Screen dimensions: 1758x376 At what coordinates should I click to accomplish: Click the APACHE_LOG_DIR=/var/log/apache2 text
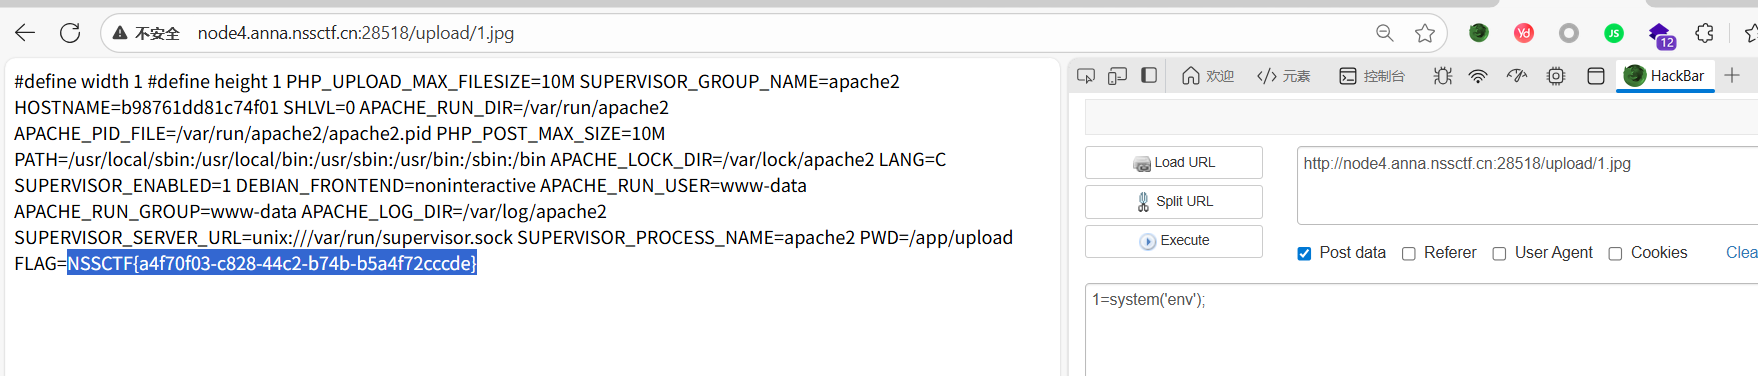click(x=454, y=211)
